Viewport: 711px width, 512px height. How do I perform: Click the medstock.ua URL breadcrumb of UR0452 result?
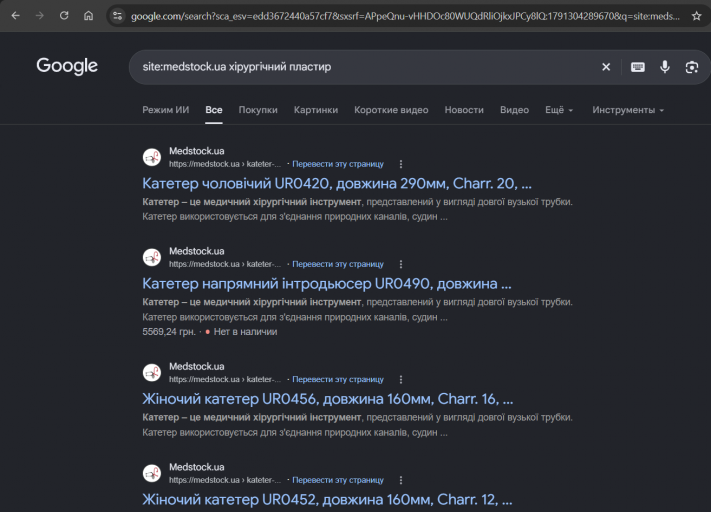(x=225, y=480)
